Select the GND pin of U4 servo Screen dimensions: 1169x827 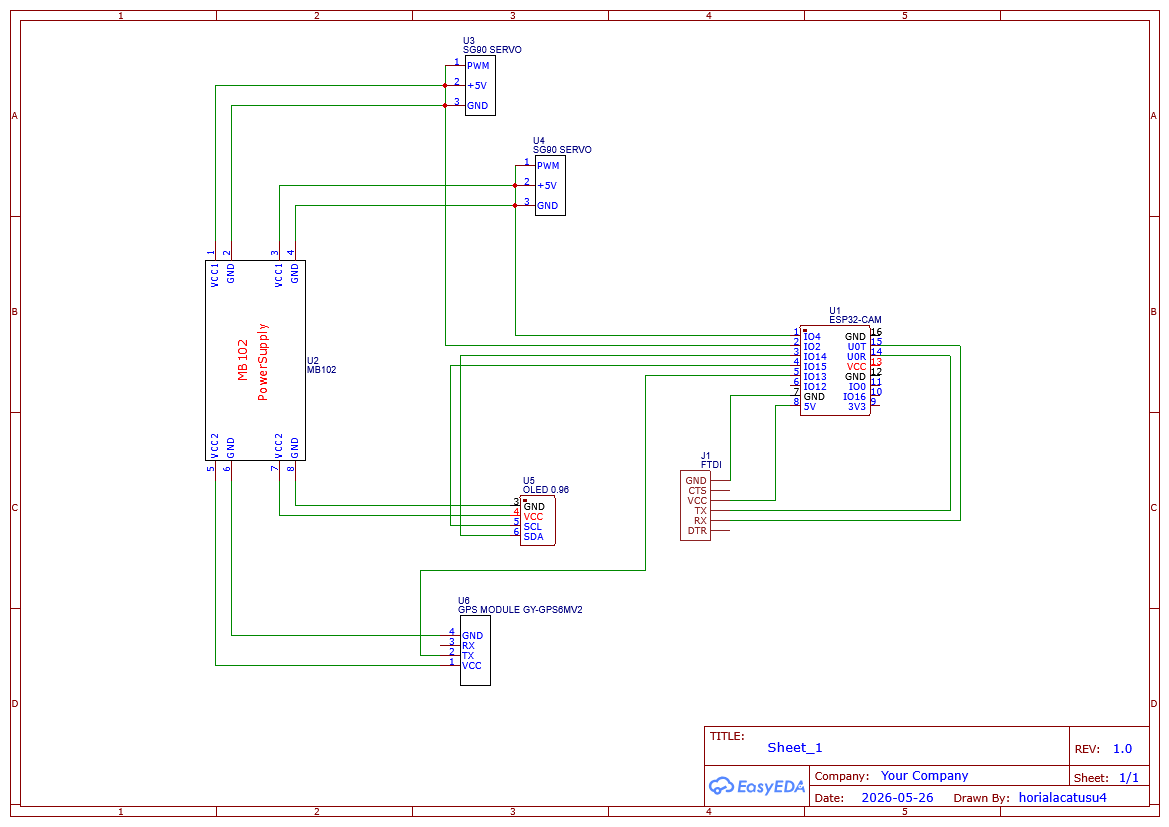(547, 206)
